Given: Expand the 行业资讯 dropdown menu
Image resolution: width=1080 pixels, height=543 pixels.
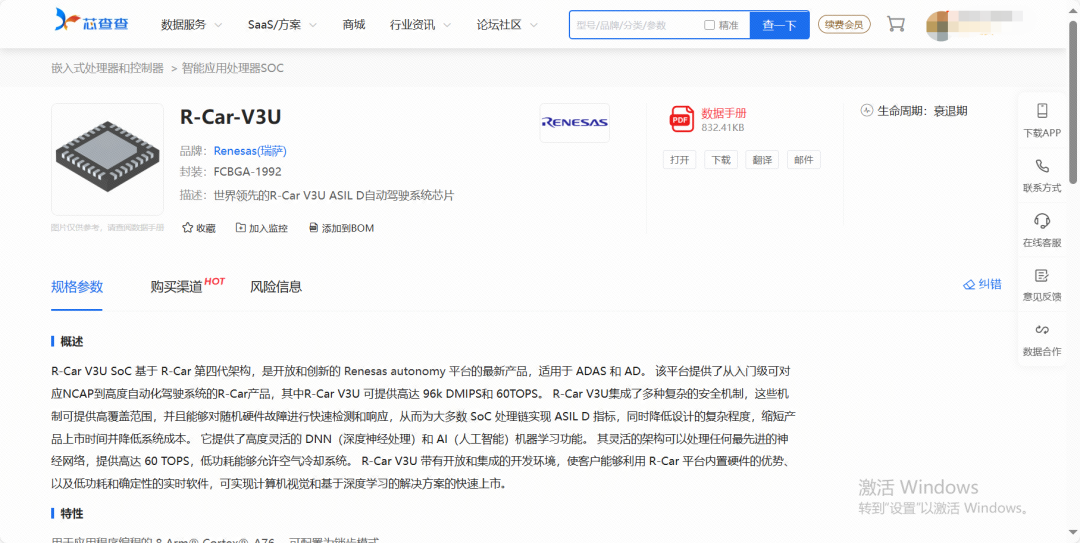Looking at the screenshot, I should tap(420, 25).
